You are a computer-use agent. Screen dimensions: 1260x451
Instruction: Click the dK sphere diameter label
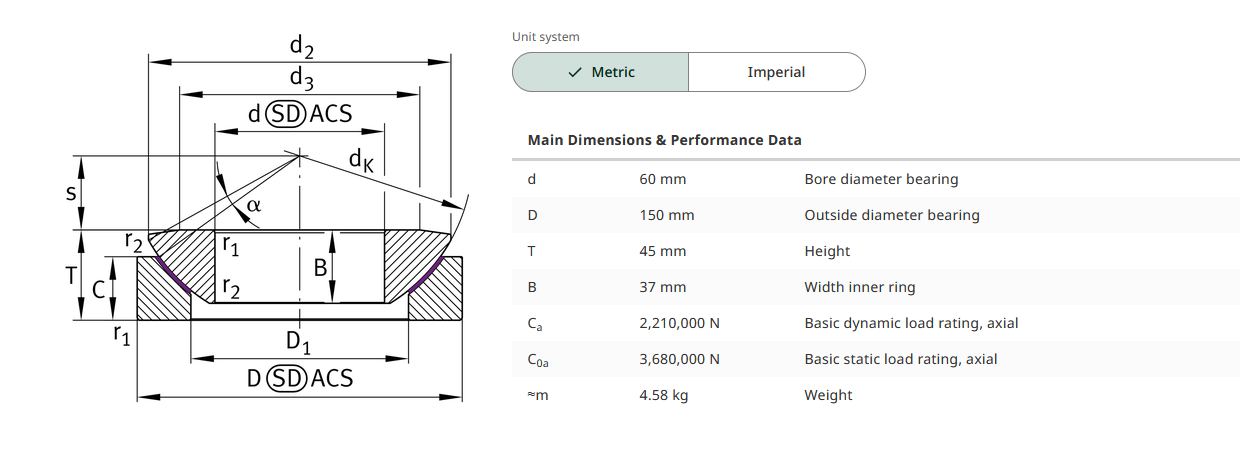click(x=361, y=160)
